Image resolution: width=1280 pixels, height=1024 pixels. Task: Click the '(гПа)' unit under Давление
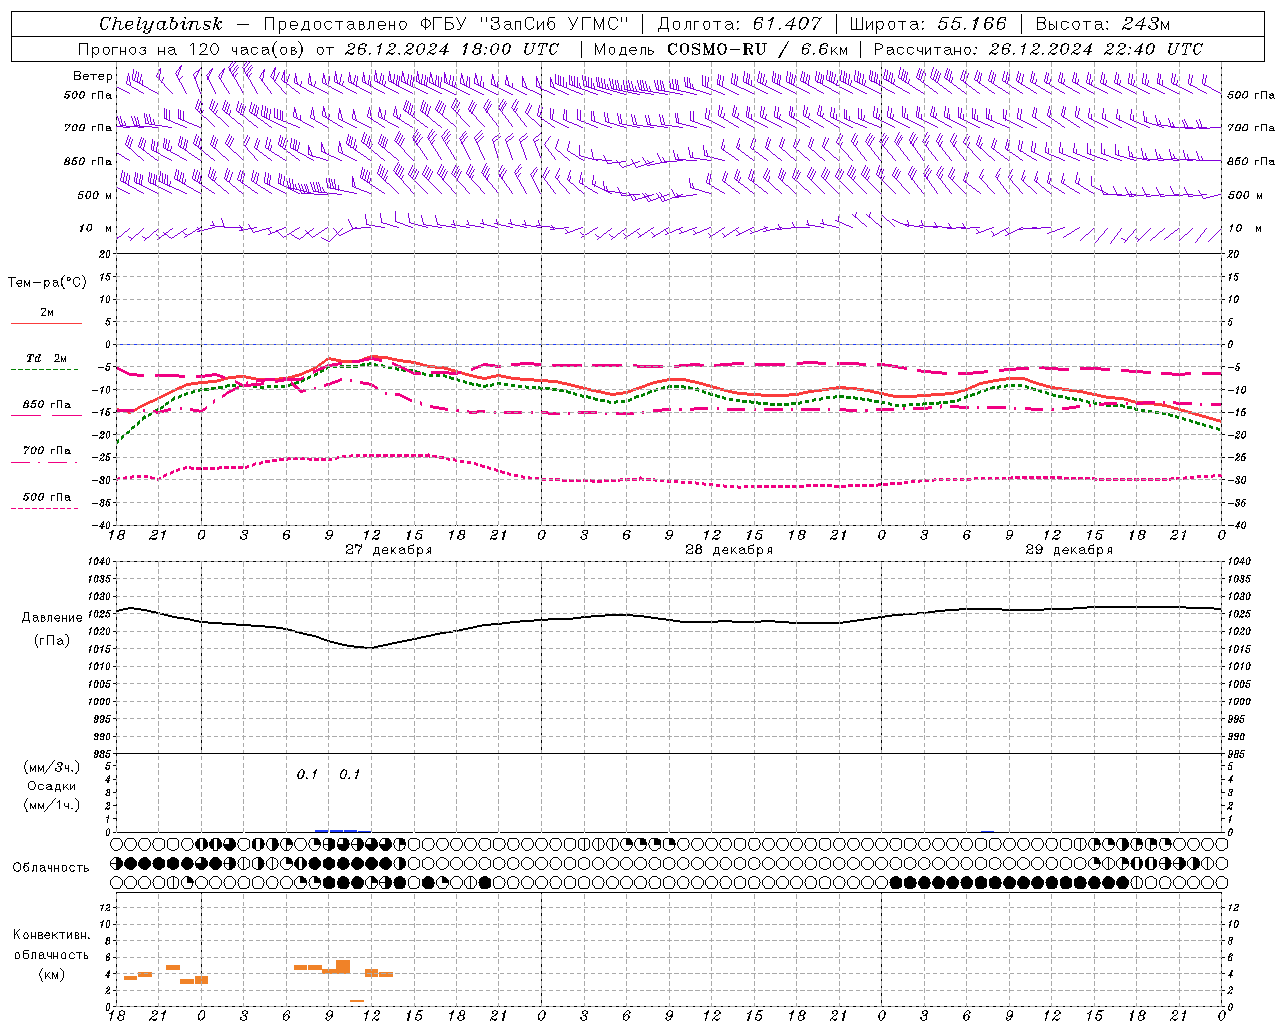click(x=52, y=640)
